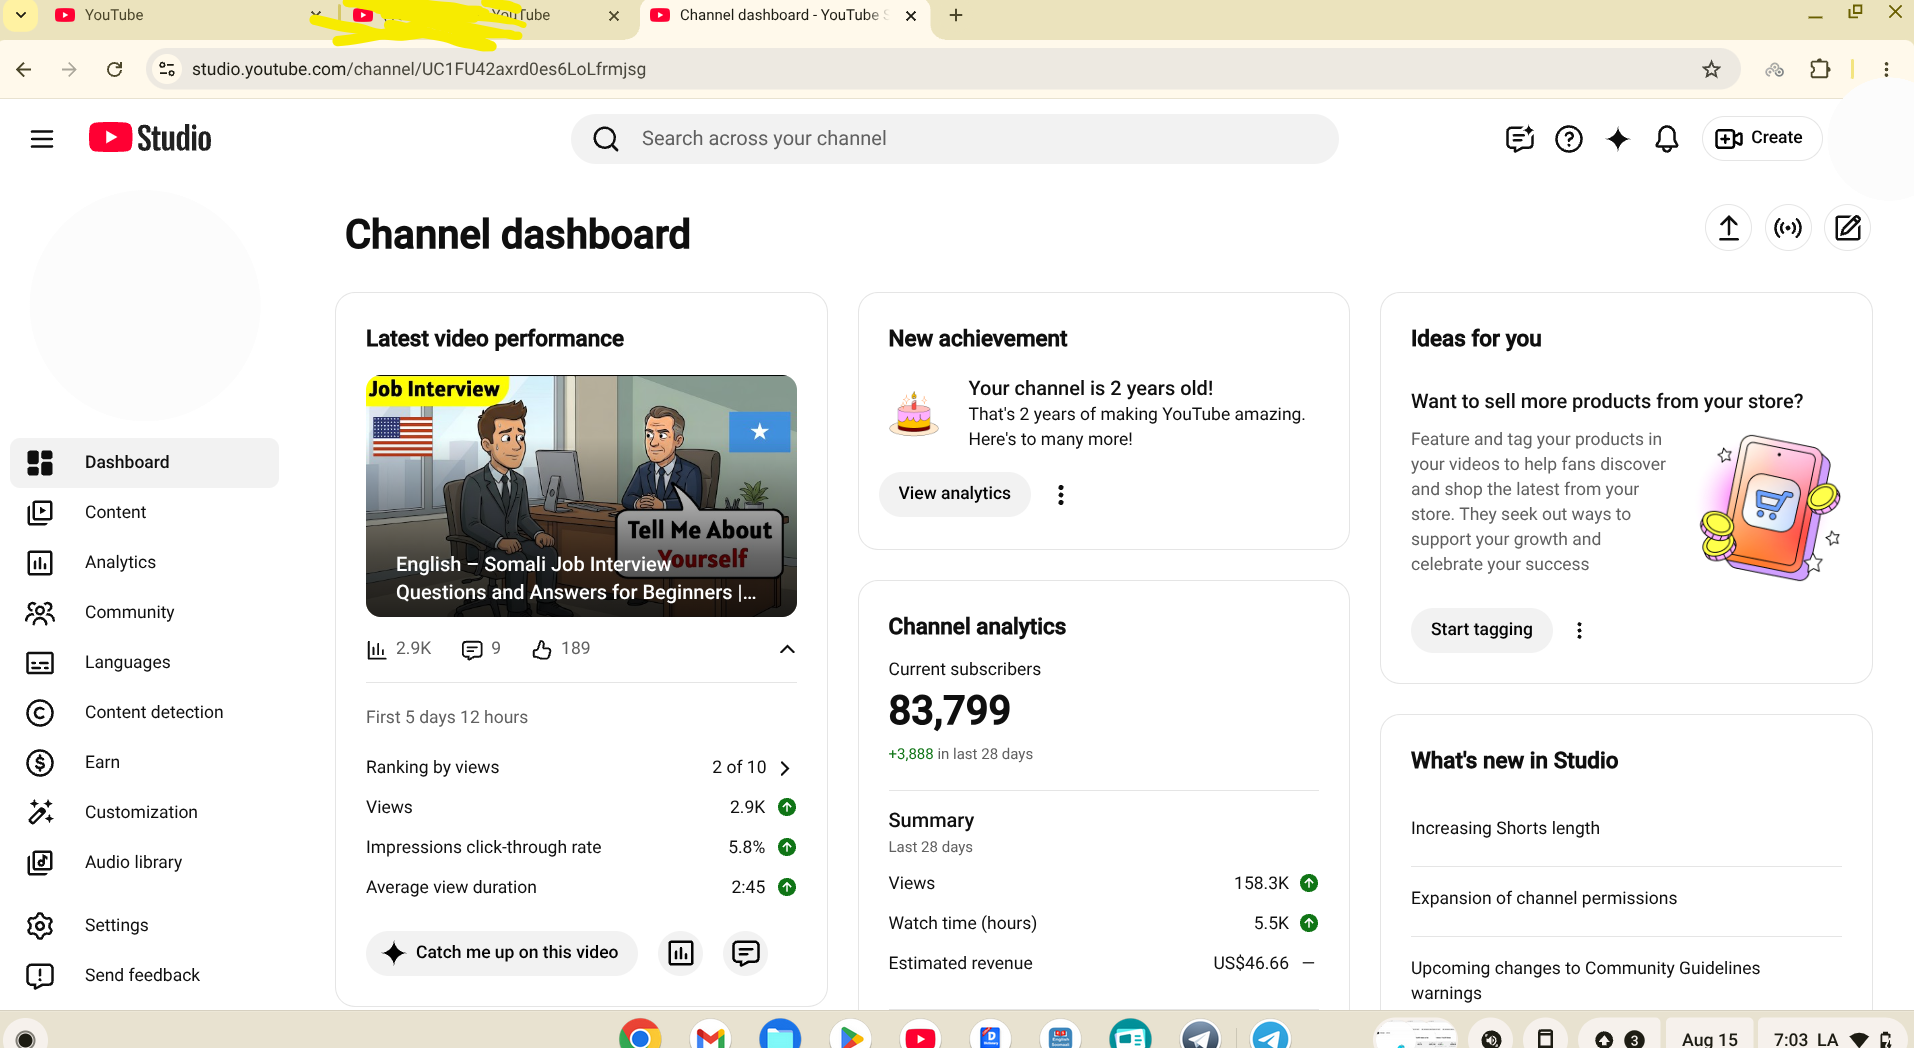Open the Studio hamburger menu

point(41,139)
